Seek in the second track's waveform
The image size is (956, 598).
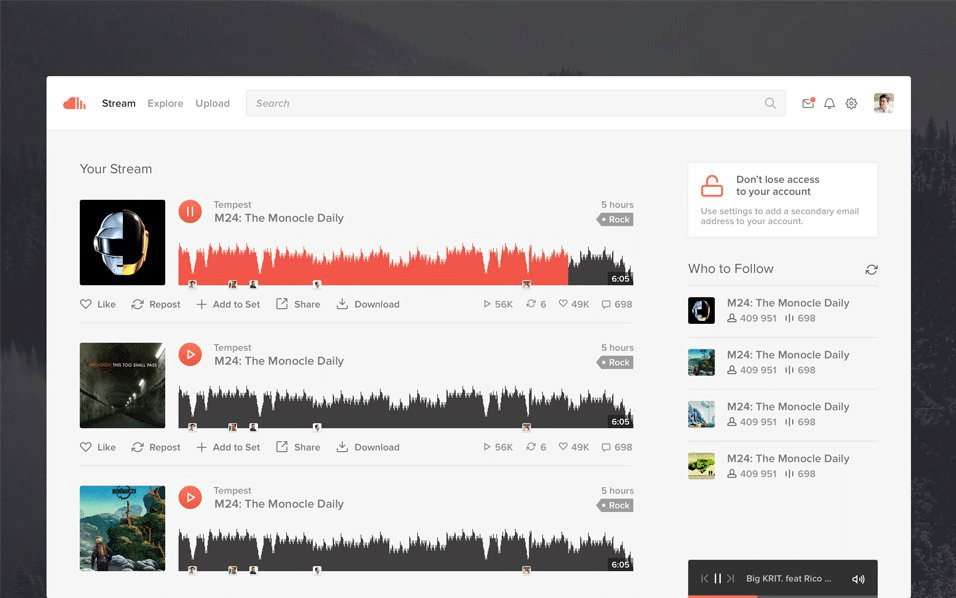click(x=405, y=407)
